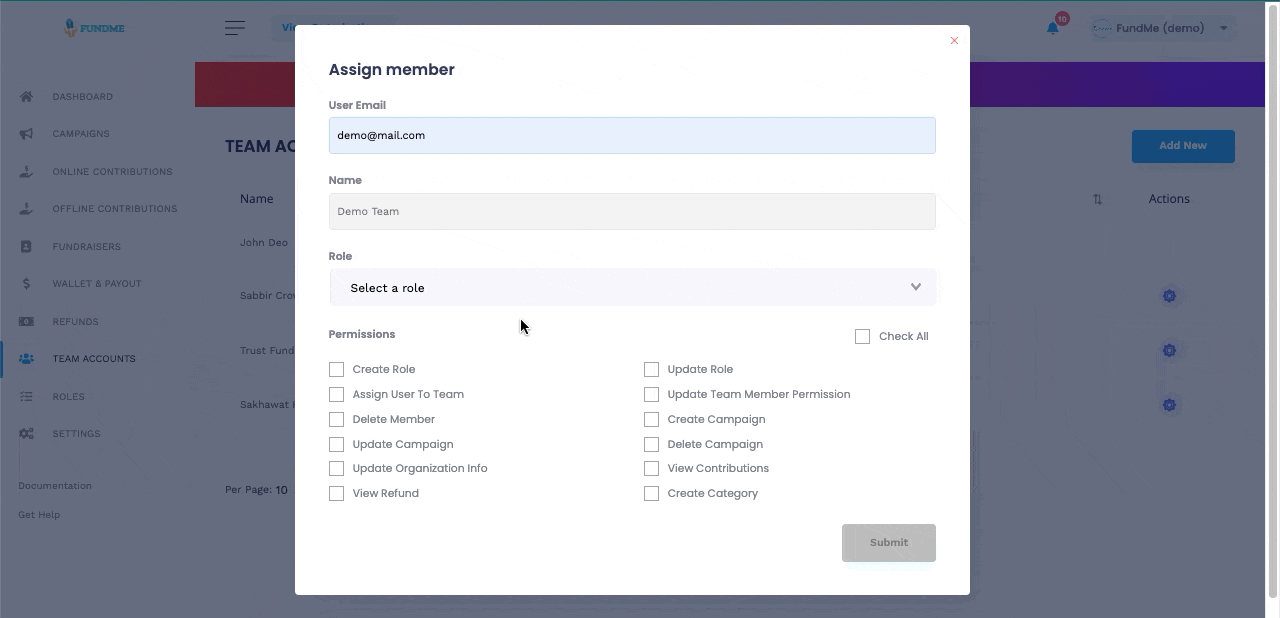Click the gear action icon in Sakhawat row
Viewport: 1280px width, 618px height.
[1169, 405]
